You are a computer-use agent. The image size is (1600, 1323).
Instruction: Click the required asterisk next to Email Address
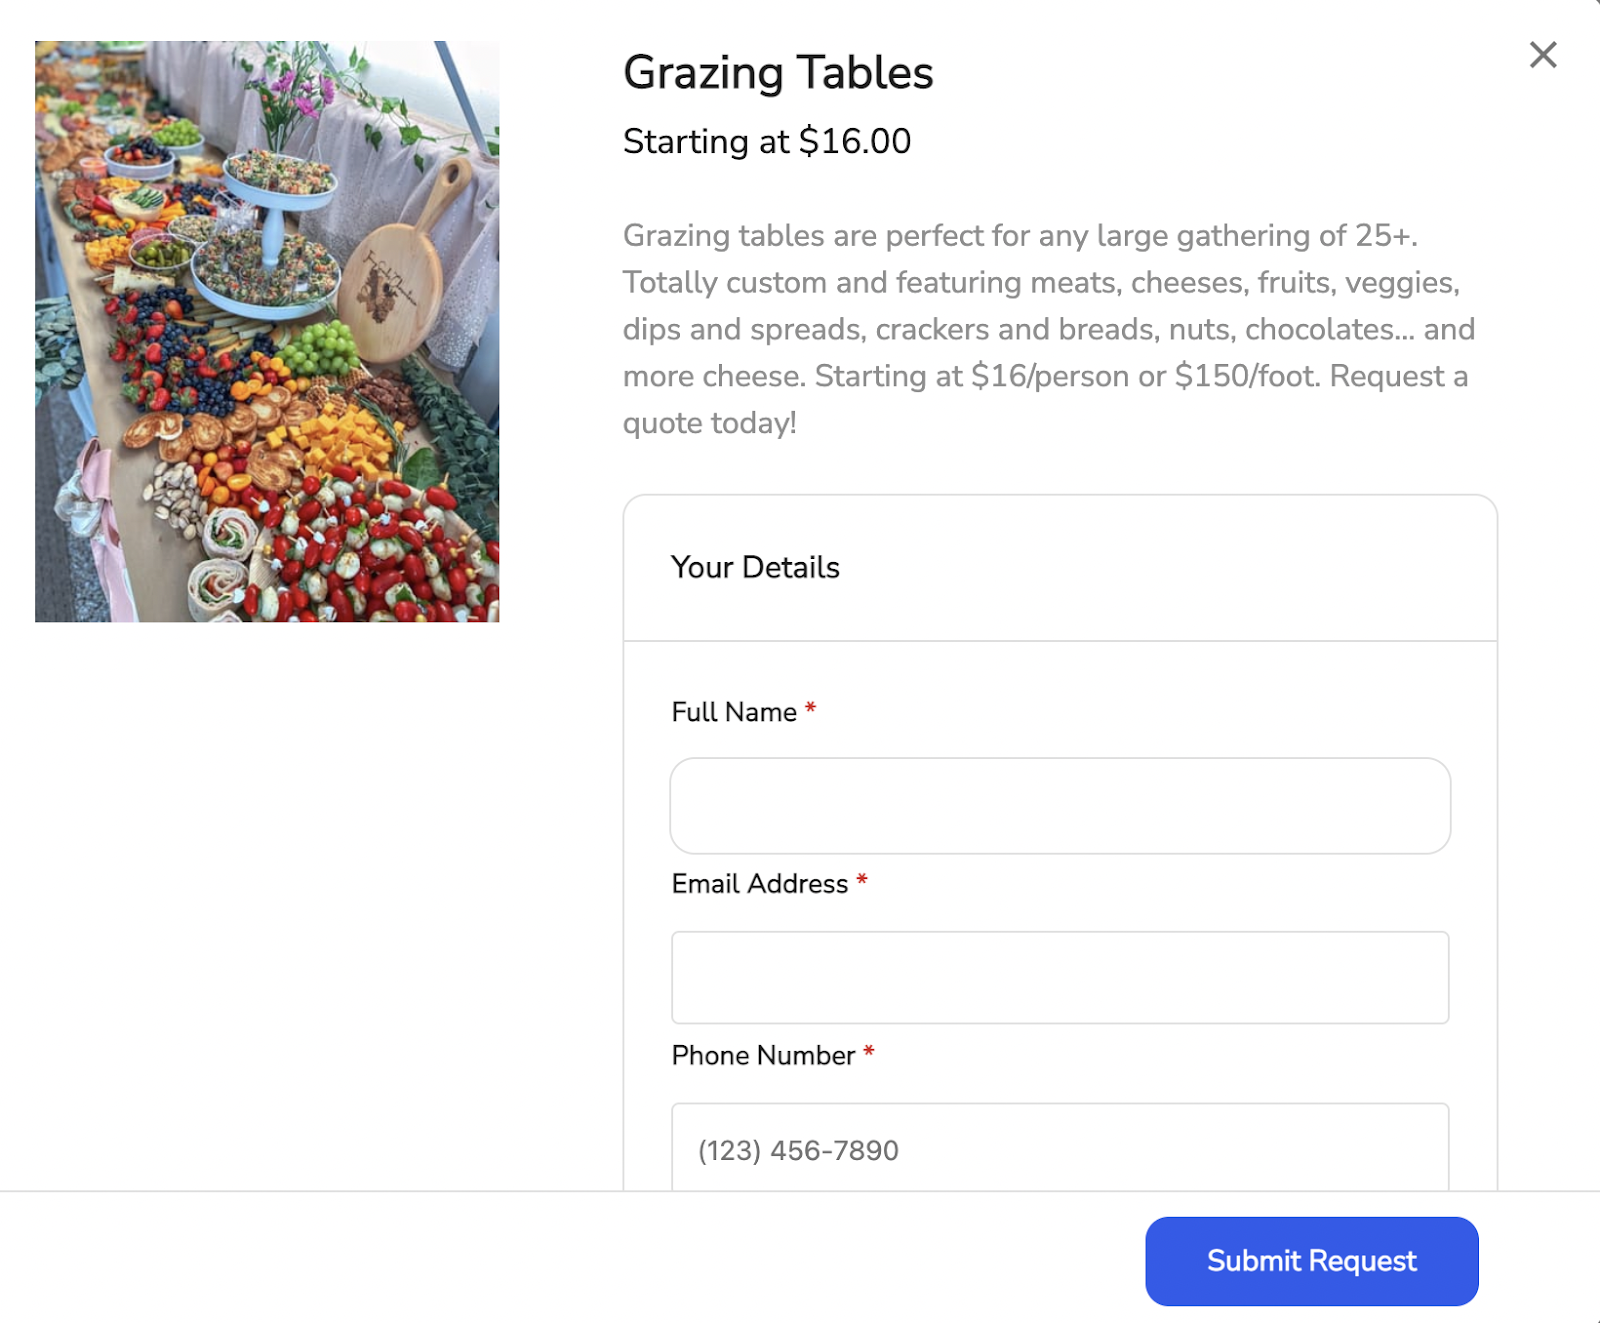pos(862,881)
